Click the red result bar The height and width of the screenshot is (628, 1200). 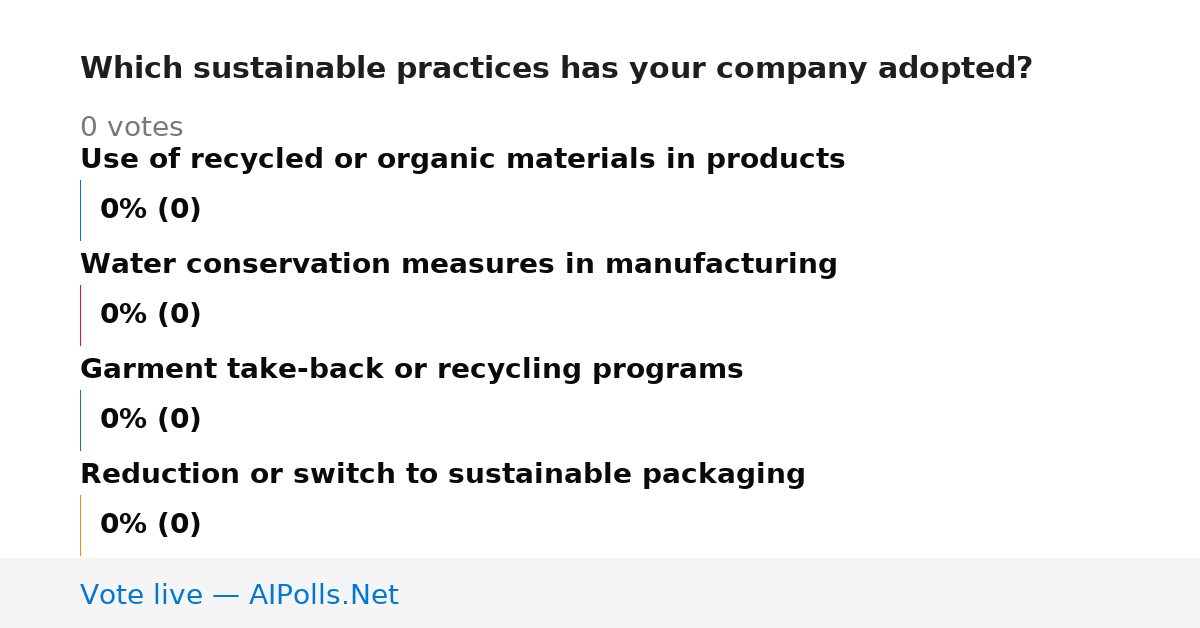click(x=80, y=315)
